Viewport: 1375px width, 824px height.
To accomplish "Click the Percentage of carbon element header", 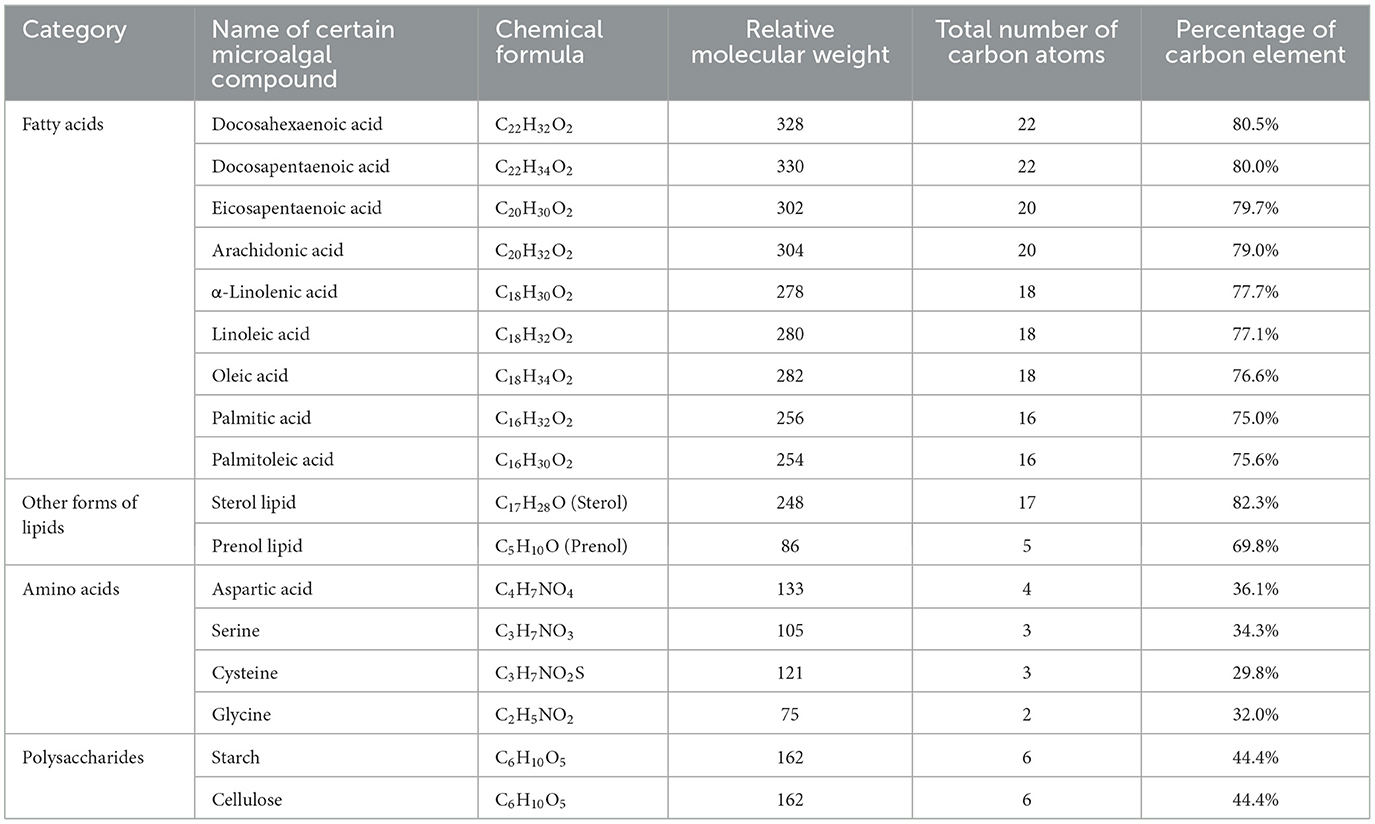I will [1255, 42].
